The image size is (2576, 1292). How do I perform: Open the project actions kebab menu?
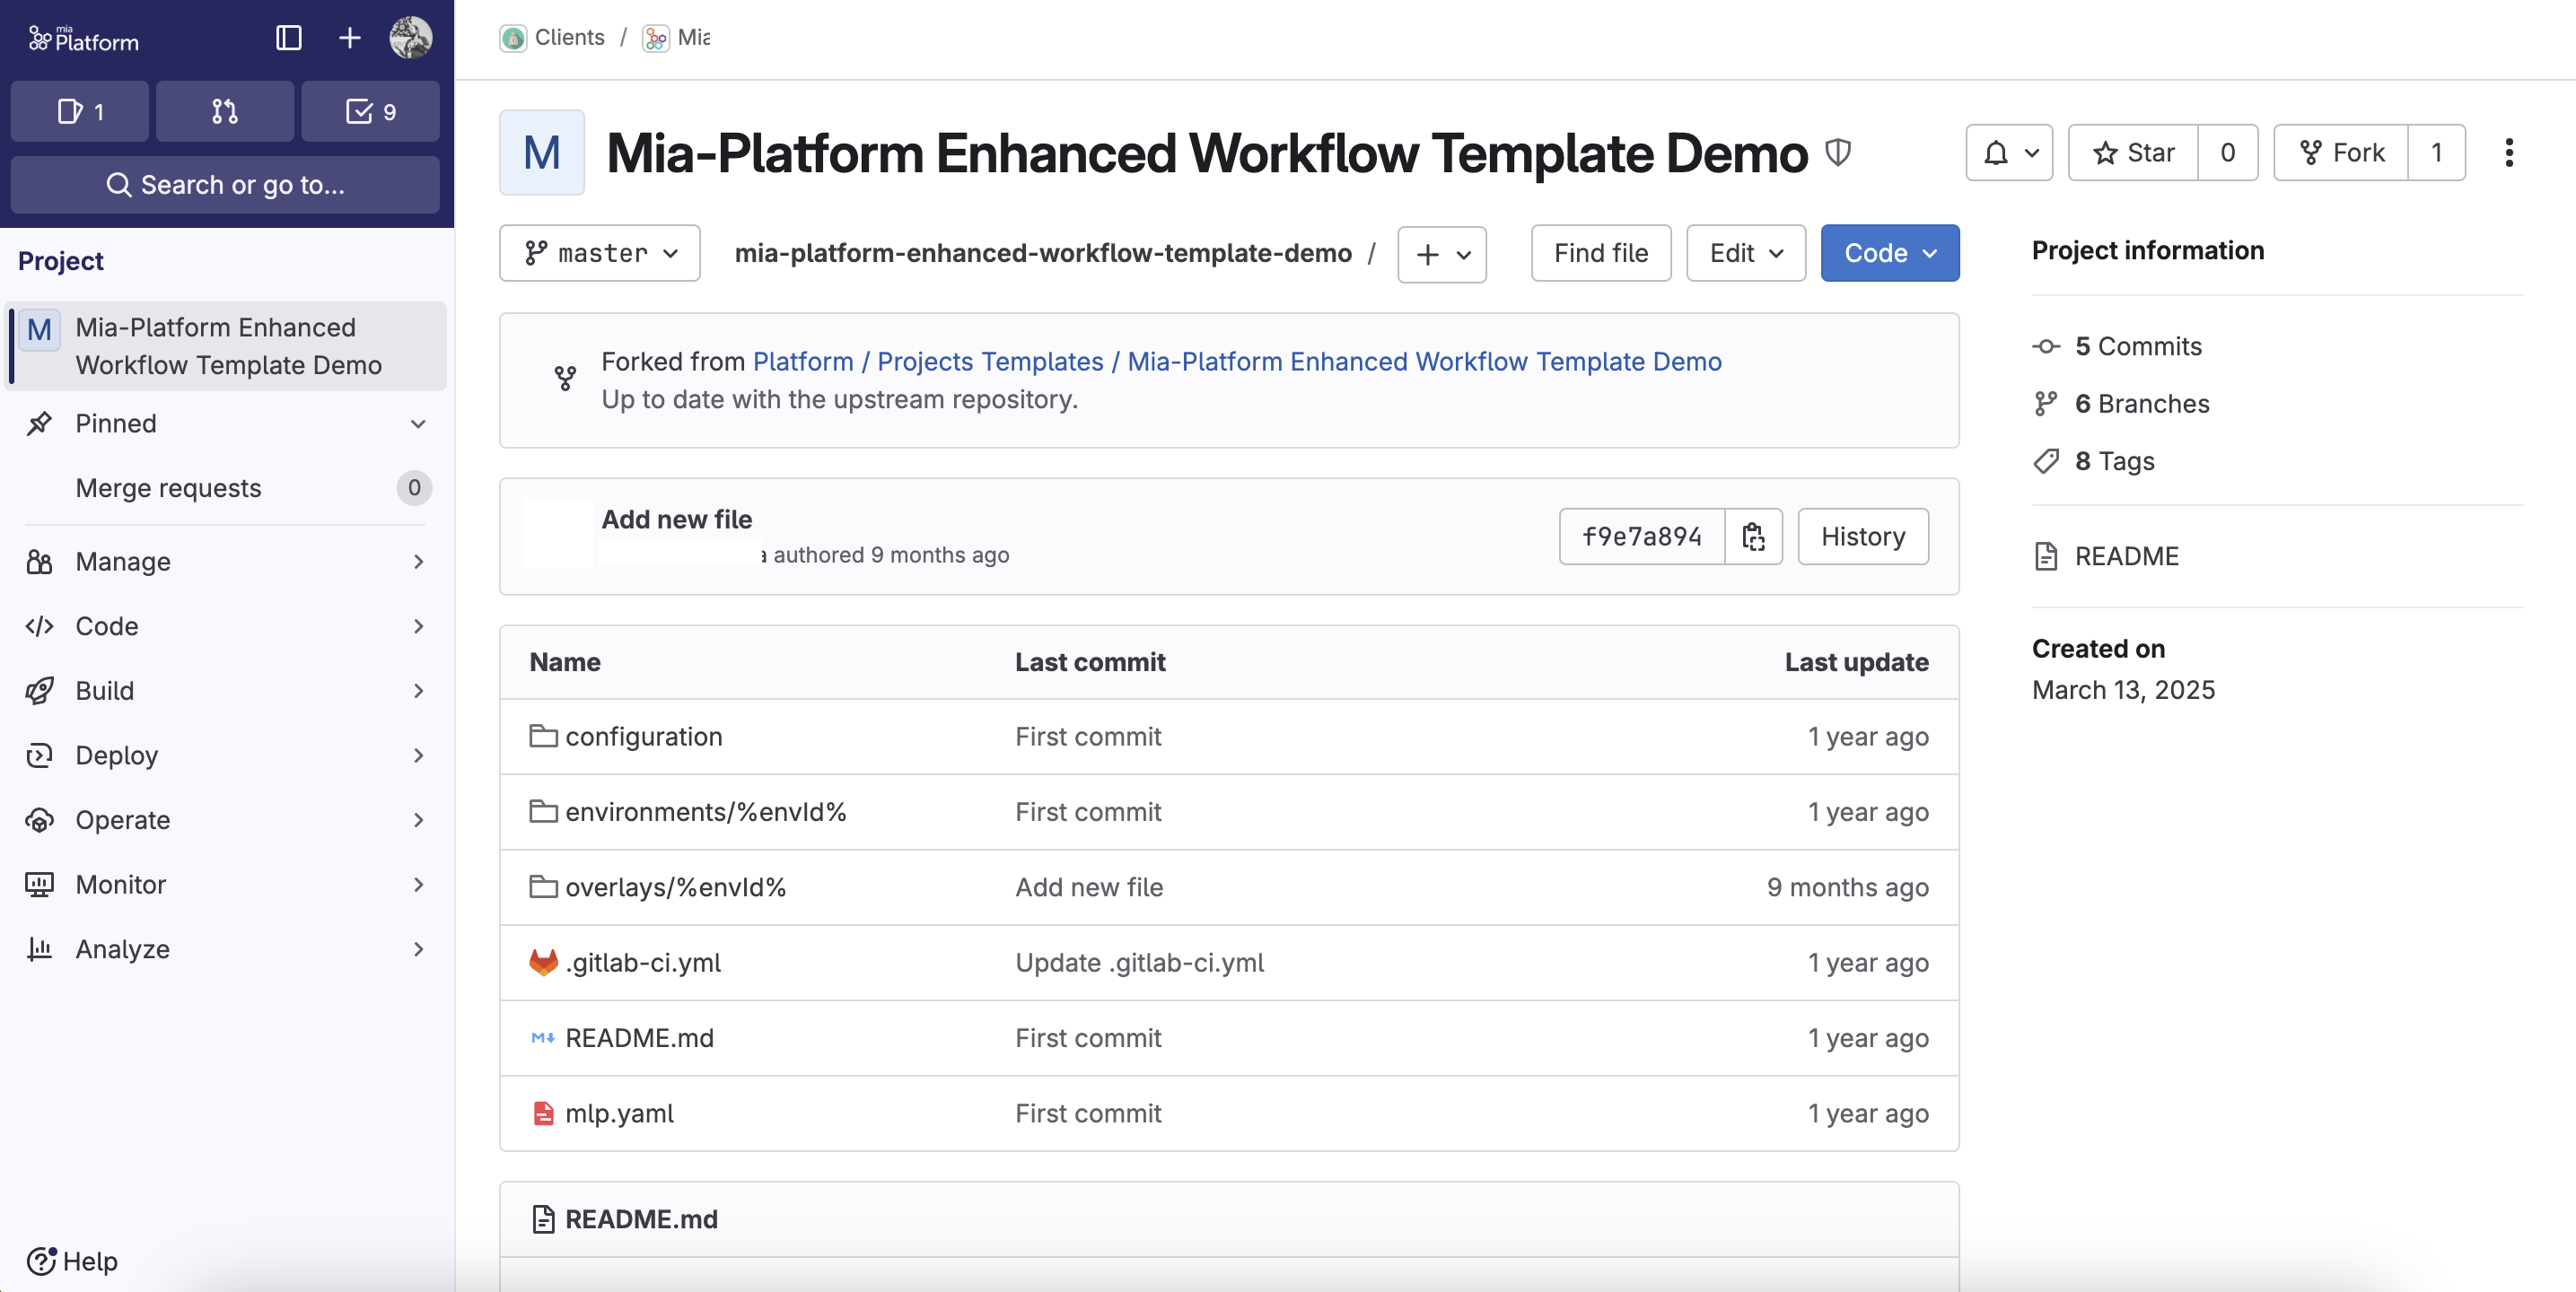click(x=2508, y=153)
